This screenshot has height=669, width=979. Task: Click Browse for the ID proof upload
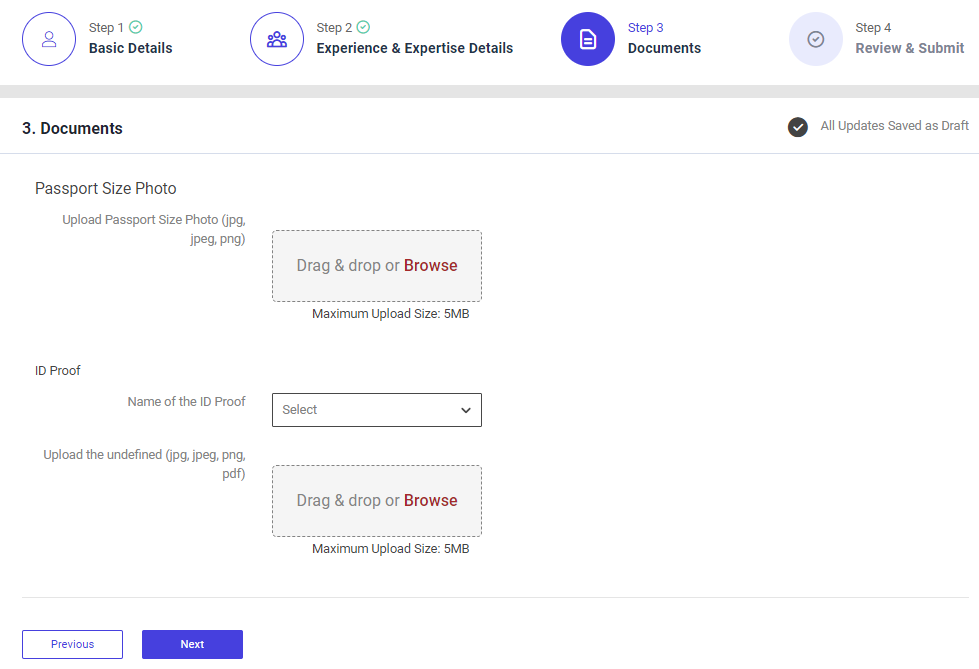point(431,501)
